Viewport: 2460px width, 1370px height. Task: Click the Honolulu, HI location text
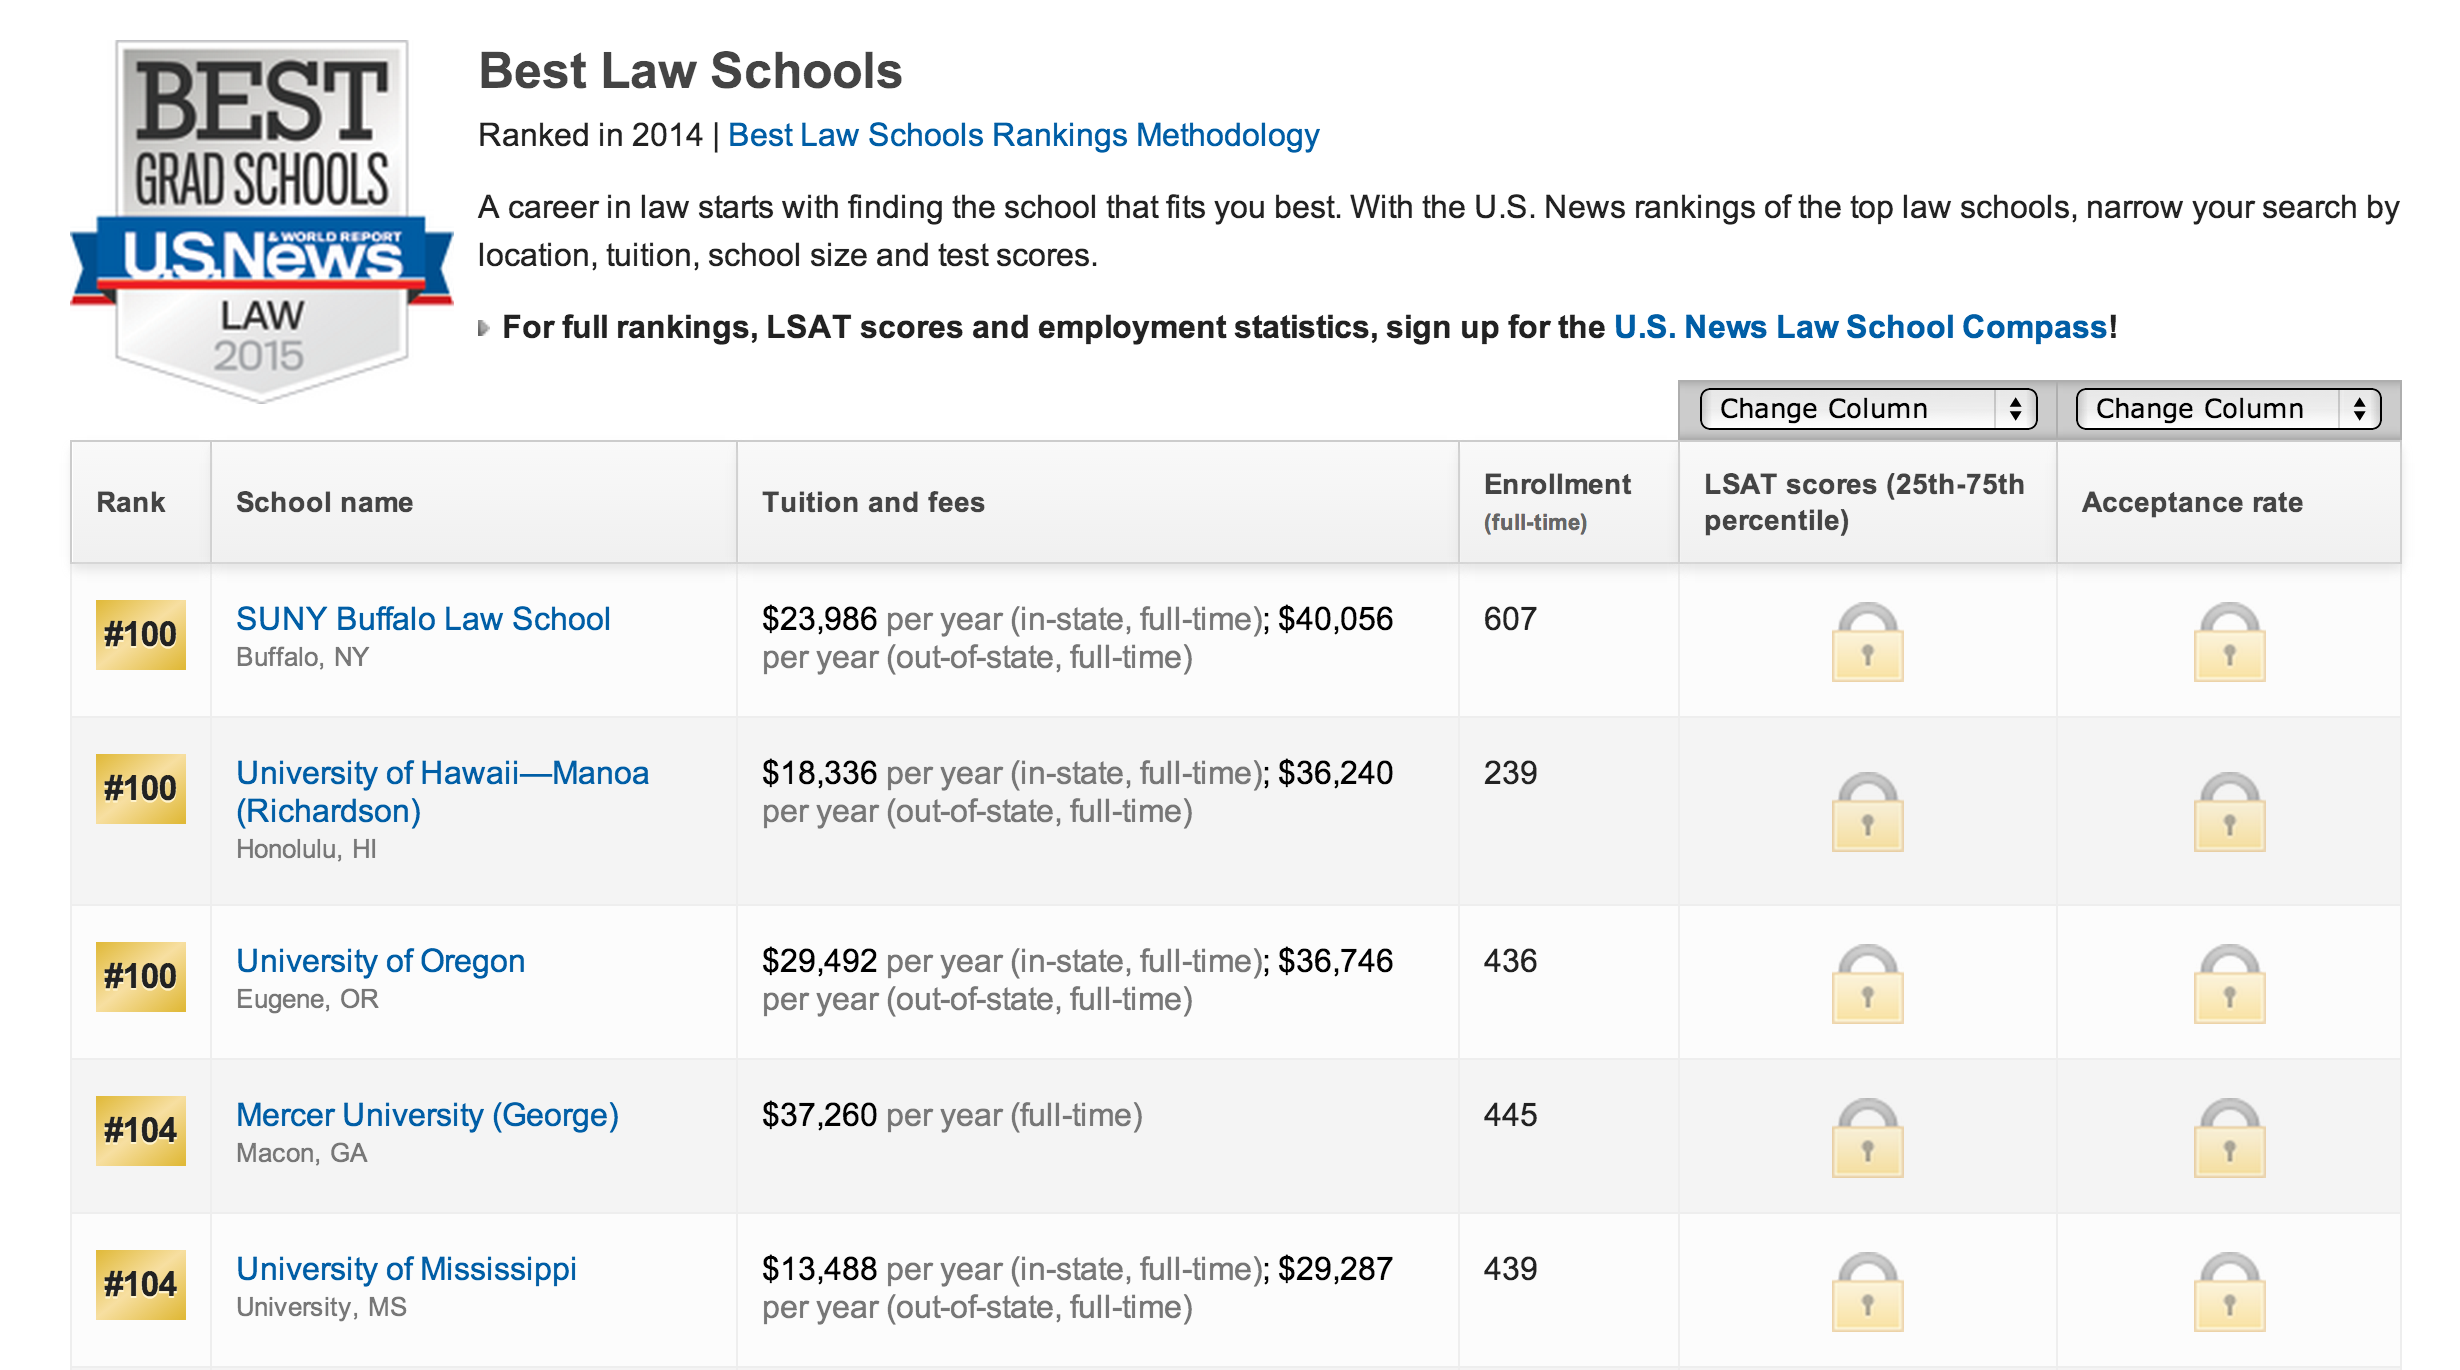[x=306, y=849]
